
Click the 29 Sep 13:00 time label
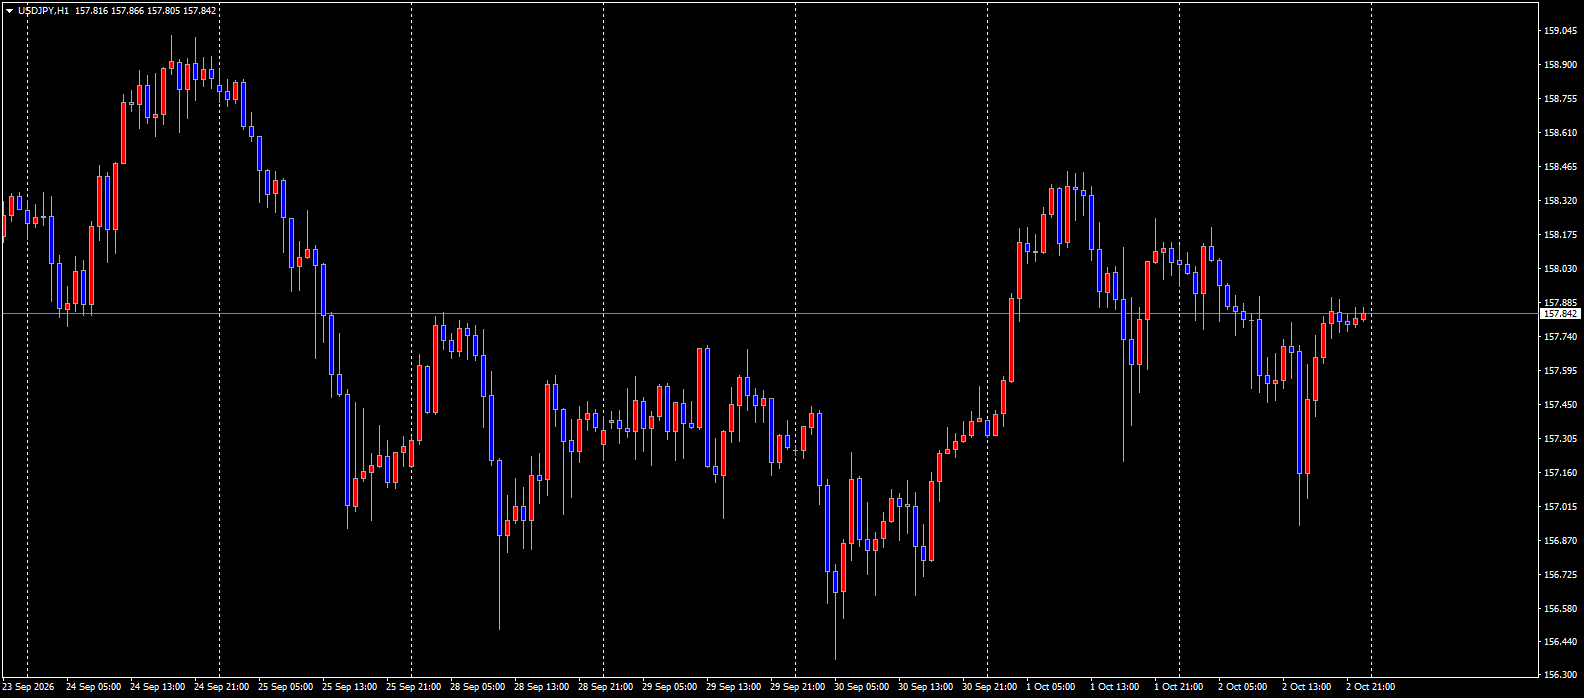(733, 687)
